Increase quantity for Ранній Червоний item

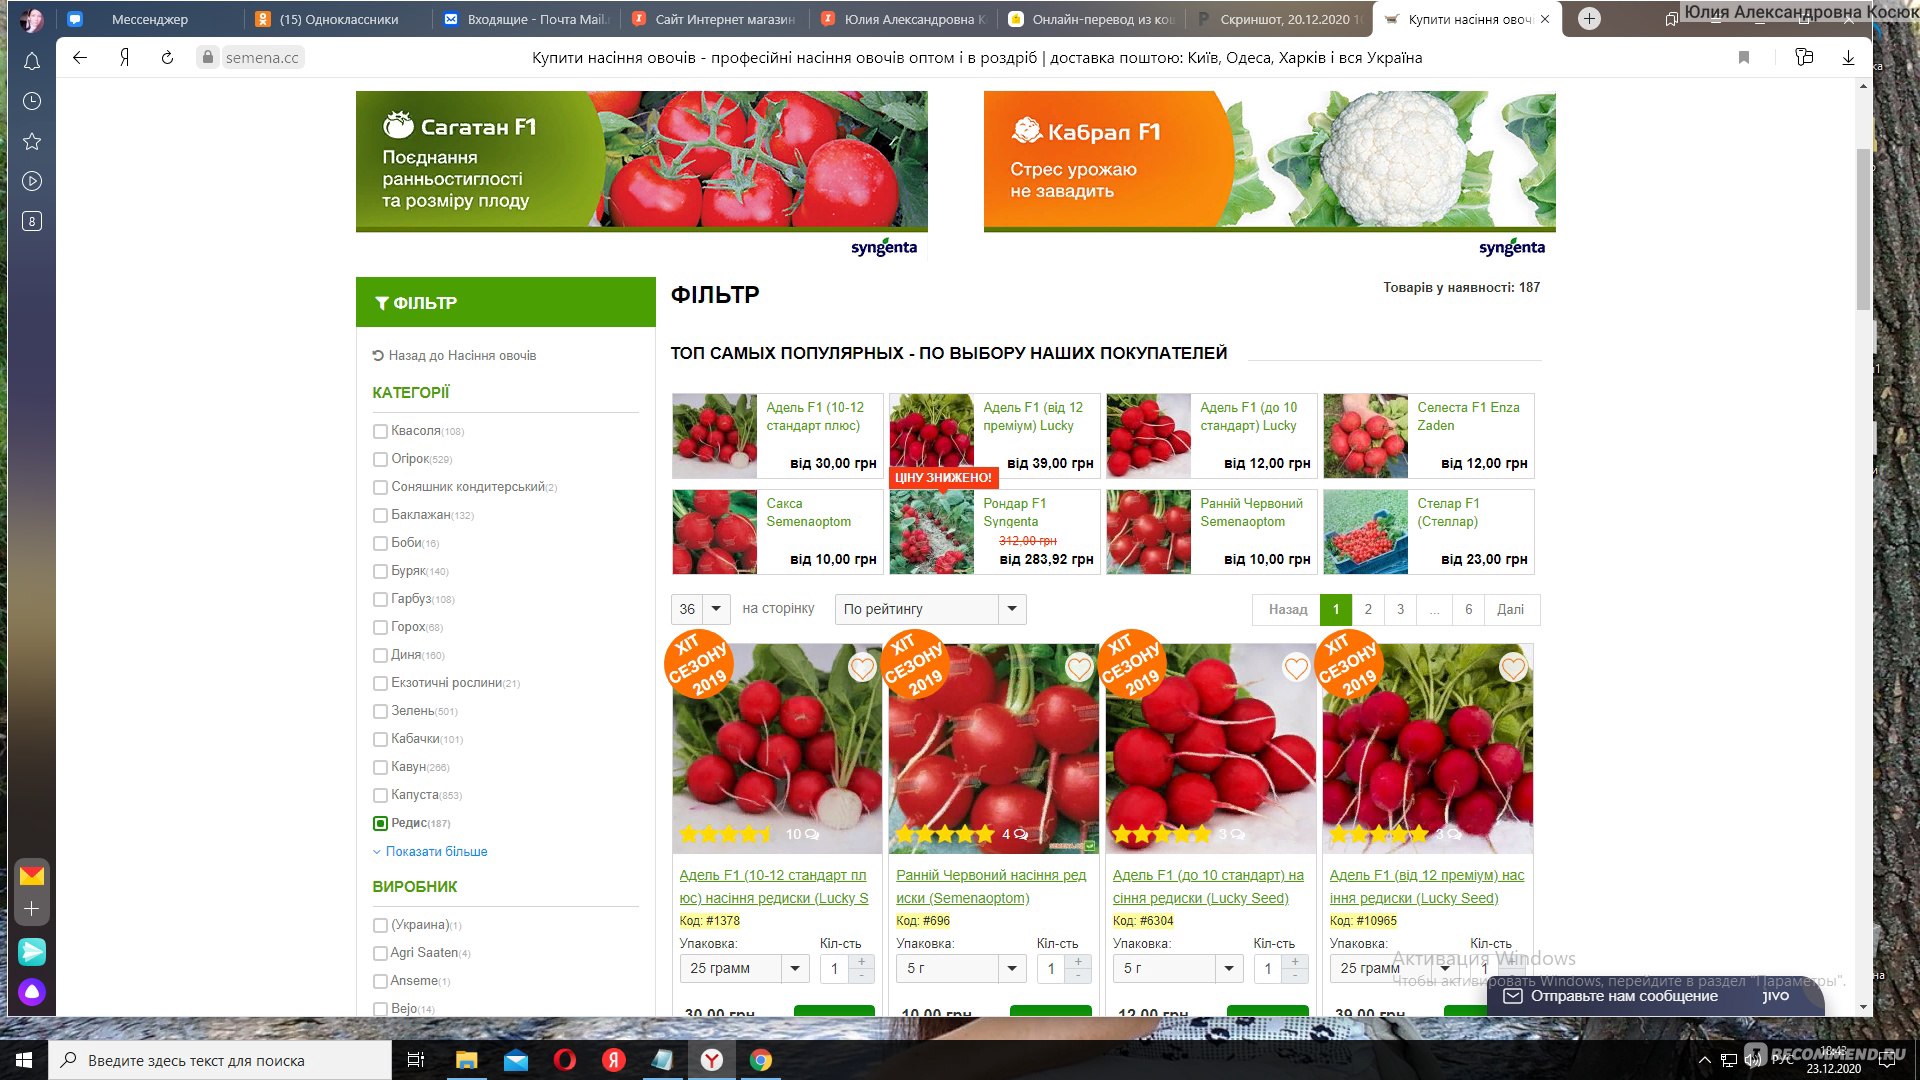click(x=1079, y=961)
